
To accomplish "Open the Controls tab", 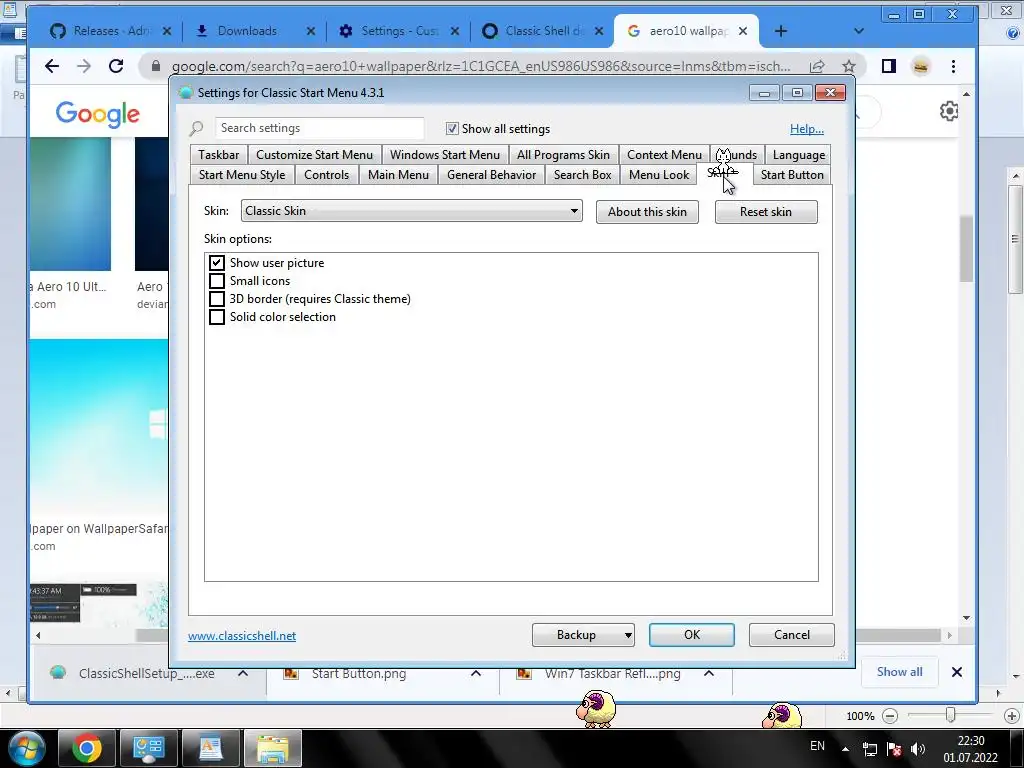I will coord(327,174).
